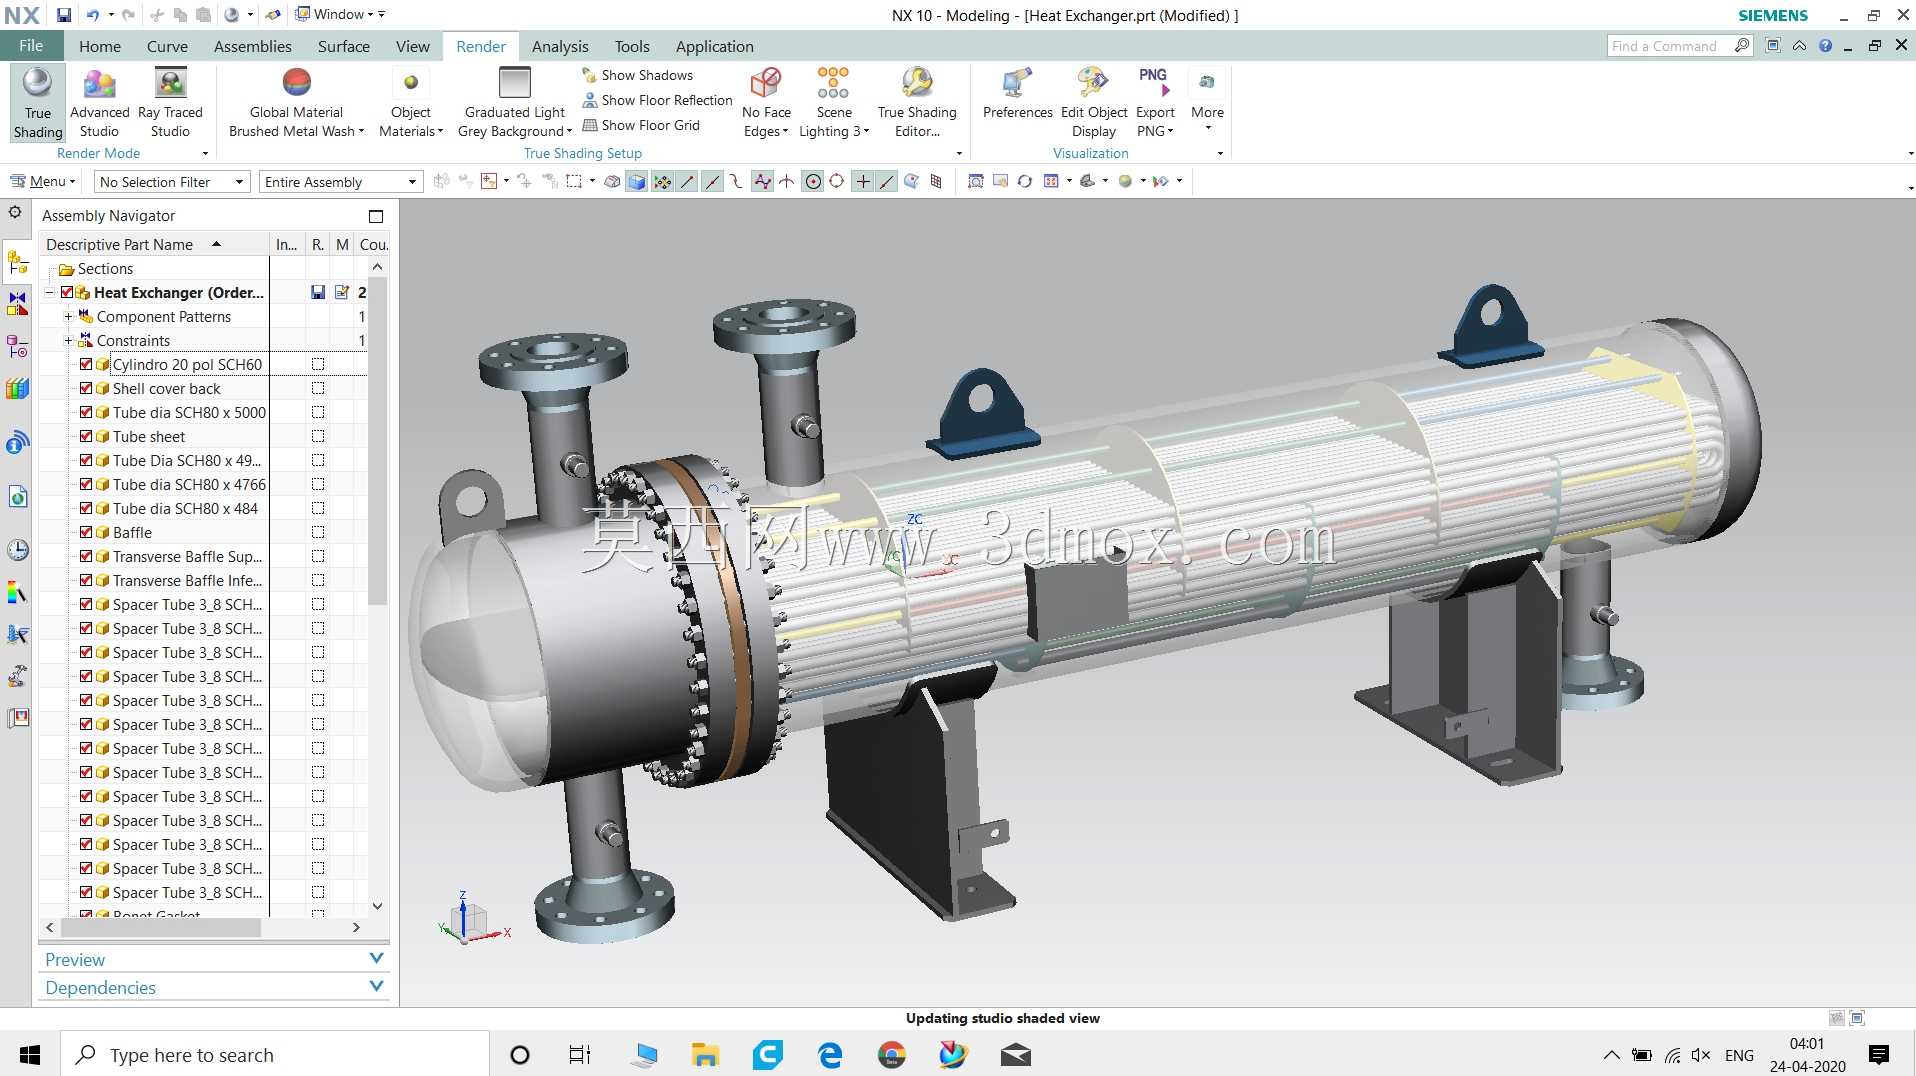Expand the Dependencies section
1916x1076 pixels.
click(214, 987)
